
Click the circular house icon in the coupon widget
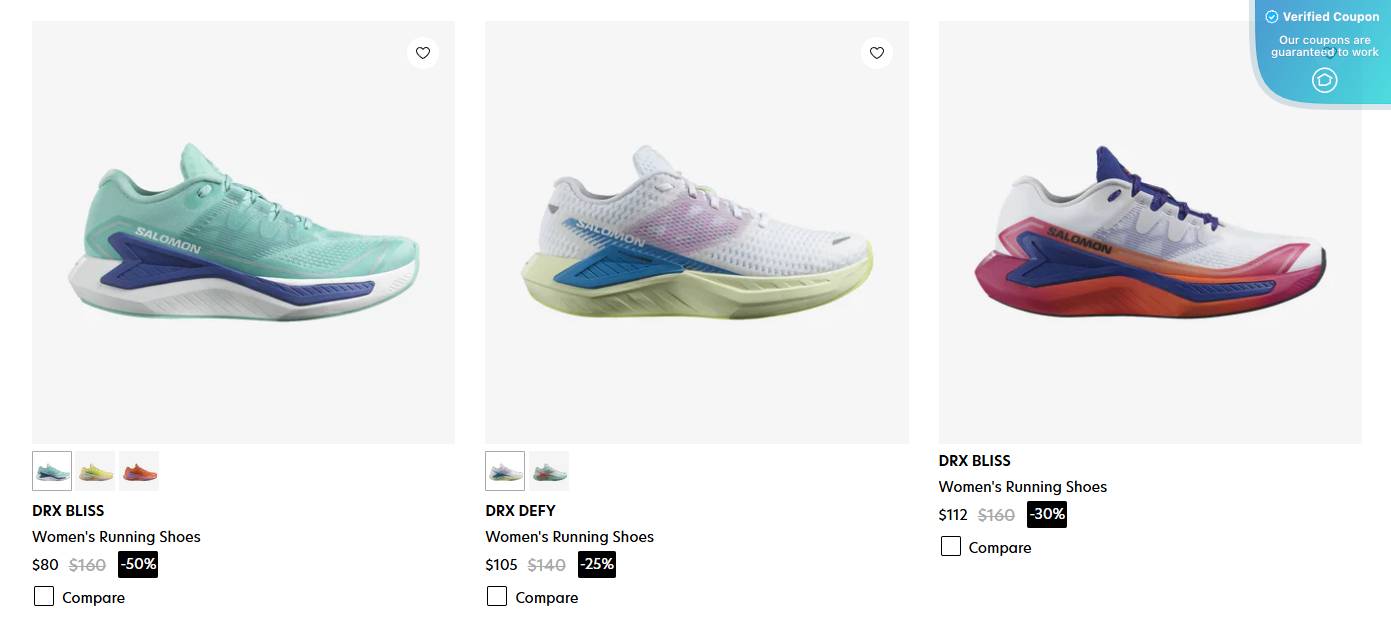[x=1324, y=80]
